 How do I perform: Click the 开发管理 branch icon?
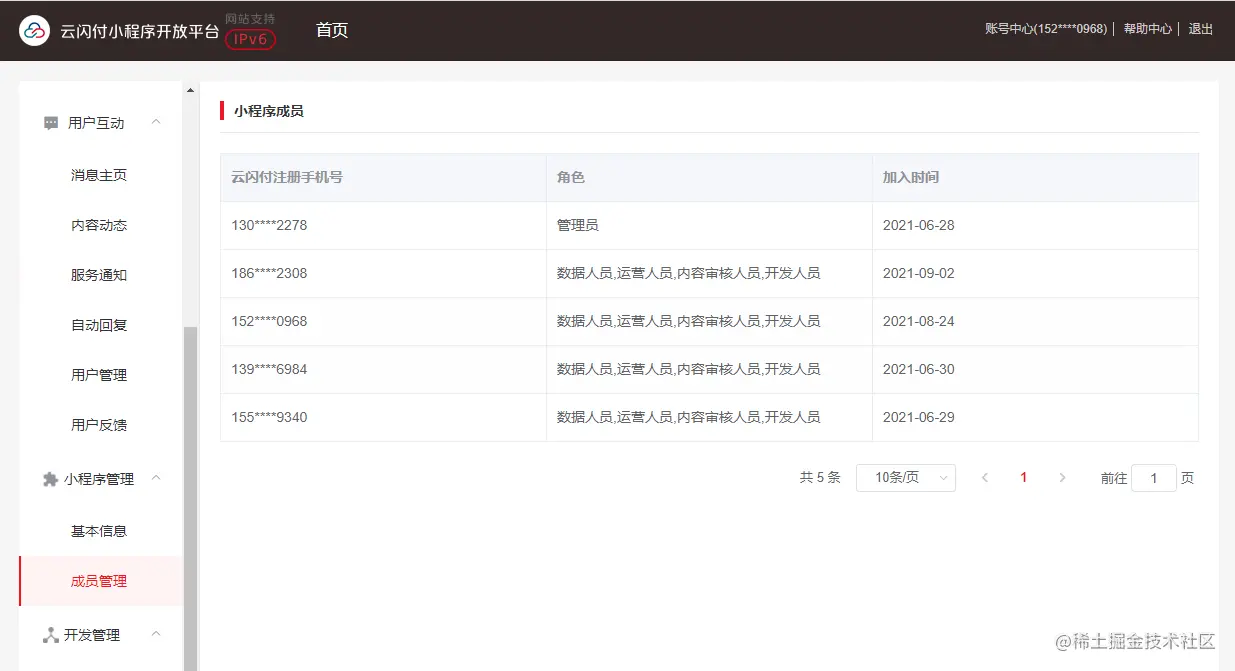[51, 635]
